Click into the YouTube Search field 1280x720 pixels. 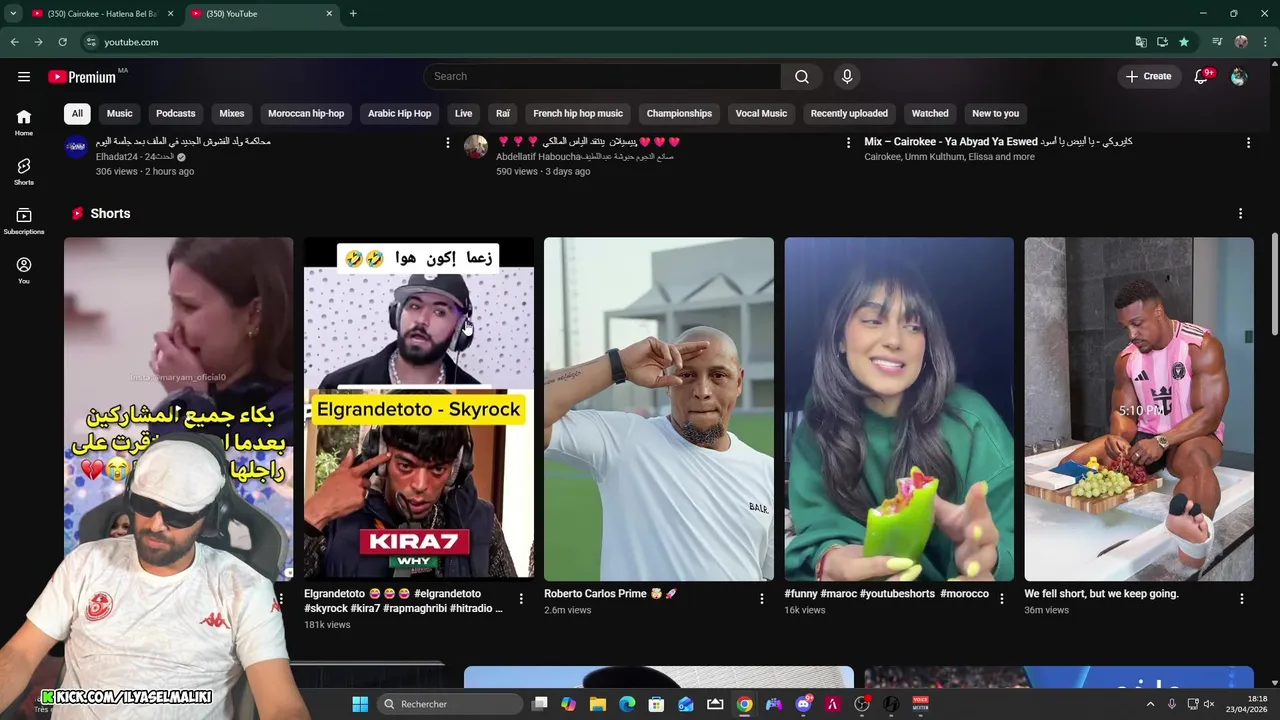[x=602, y=76]
